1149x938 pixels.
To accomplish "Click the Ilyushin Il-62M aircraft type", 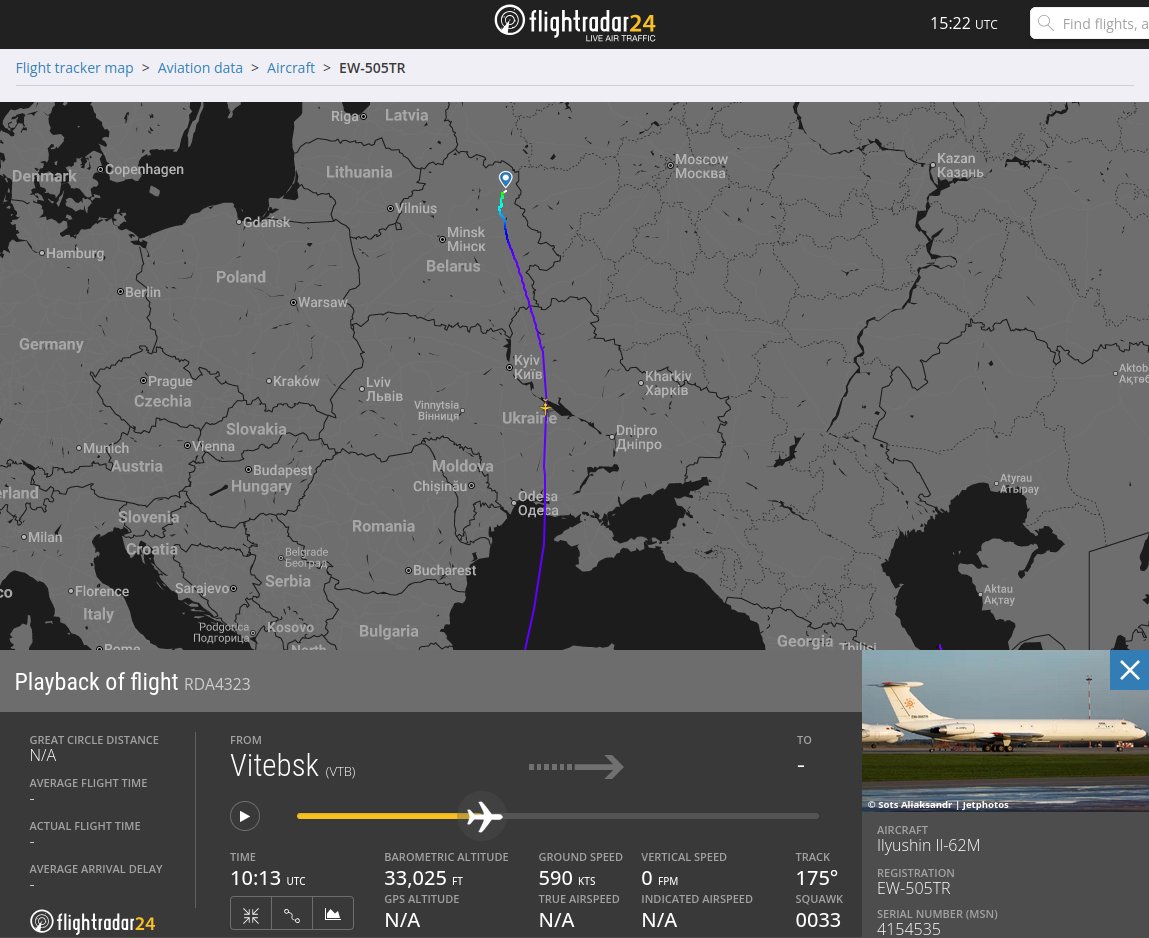I will [x=928, y=846].
